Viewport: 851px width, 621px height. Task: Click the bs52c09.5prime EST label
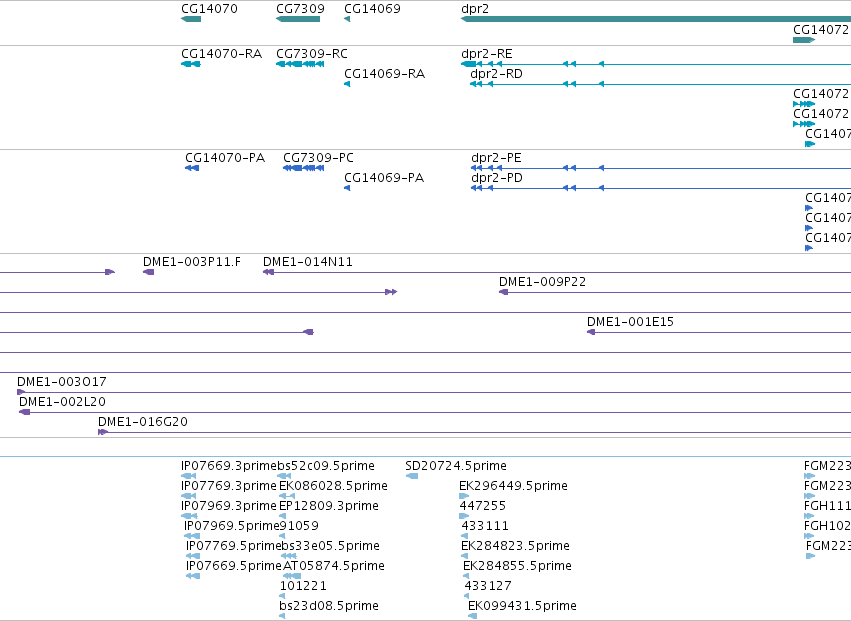326,466
